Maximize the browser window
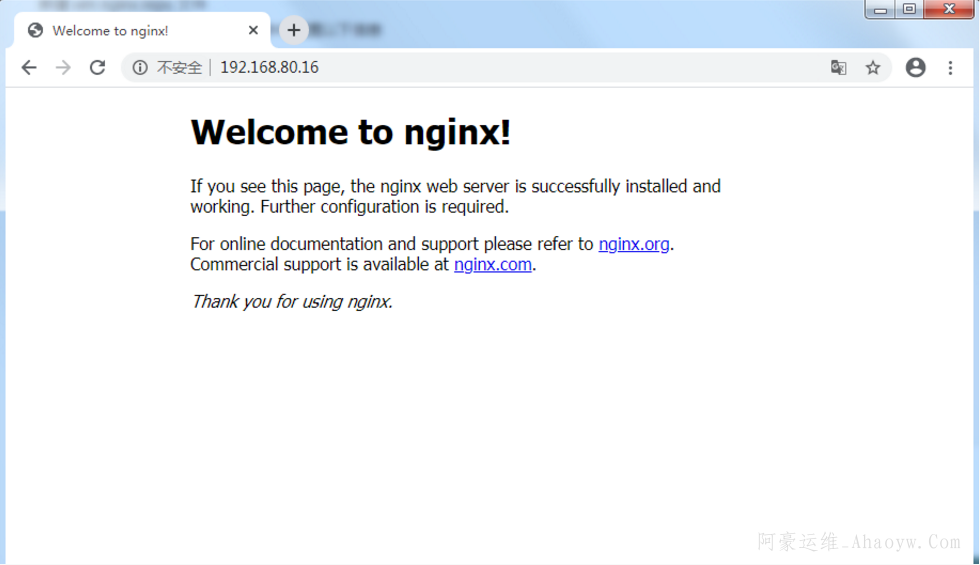The image size is (980, 565). click(x=909, y=10)
